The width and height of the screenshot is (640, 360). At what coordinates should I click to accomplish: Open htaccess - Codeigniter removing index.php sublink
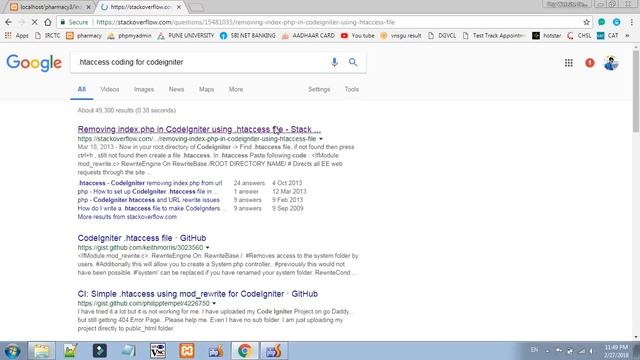pos(150,183)
